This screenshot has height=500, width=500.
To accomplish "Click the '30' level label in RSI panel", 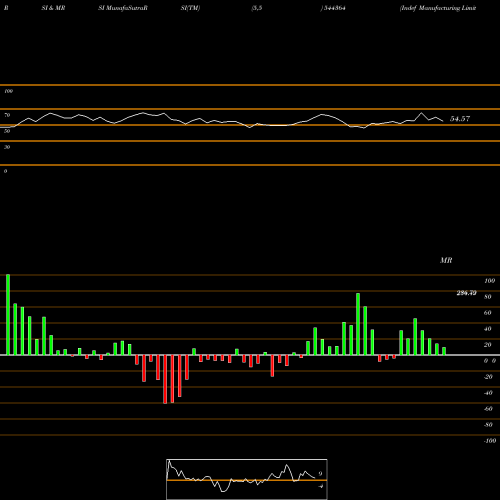I will 7,147.
